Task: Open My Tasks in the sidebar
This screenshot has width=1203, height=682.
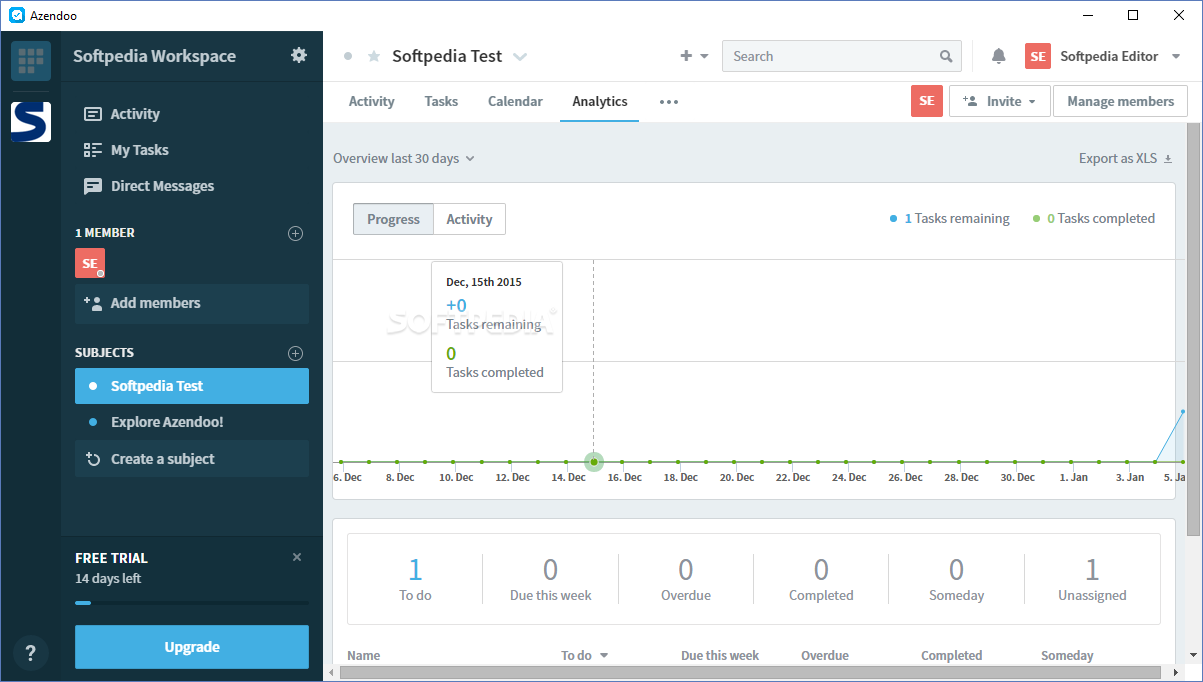Action: 139,150
